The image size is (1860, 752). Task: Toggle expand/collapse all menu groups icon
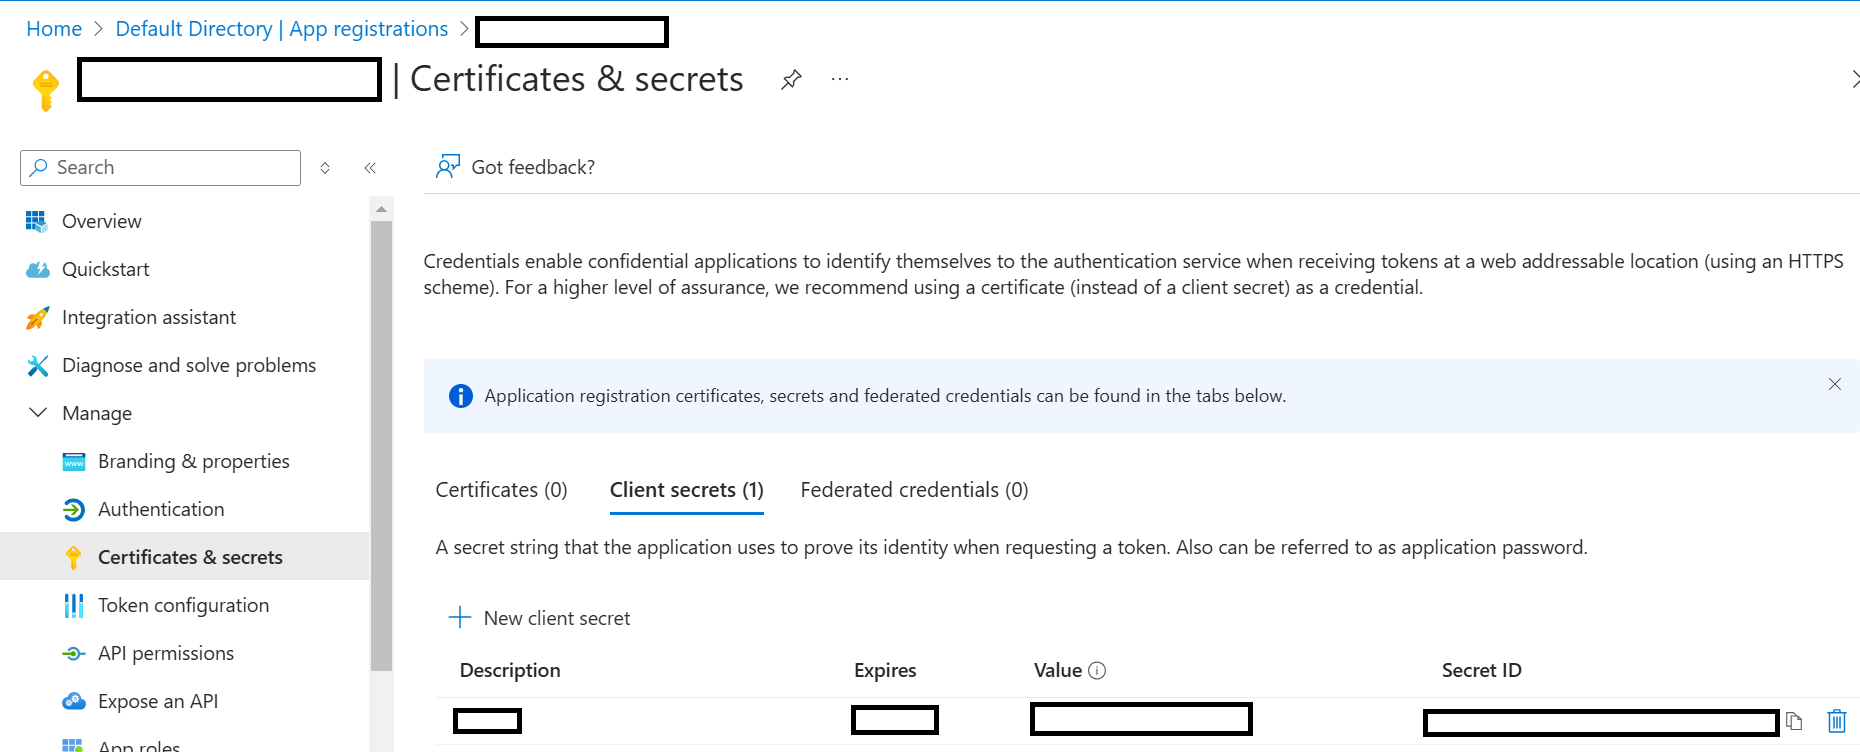325,168
